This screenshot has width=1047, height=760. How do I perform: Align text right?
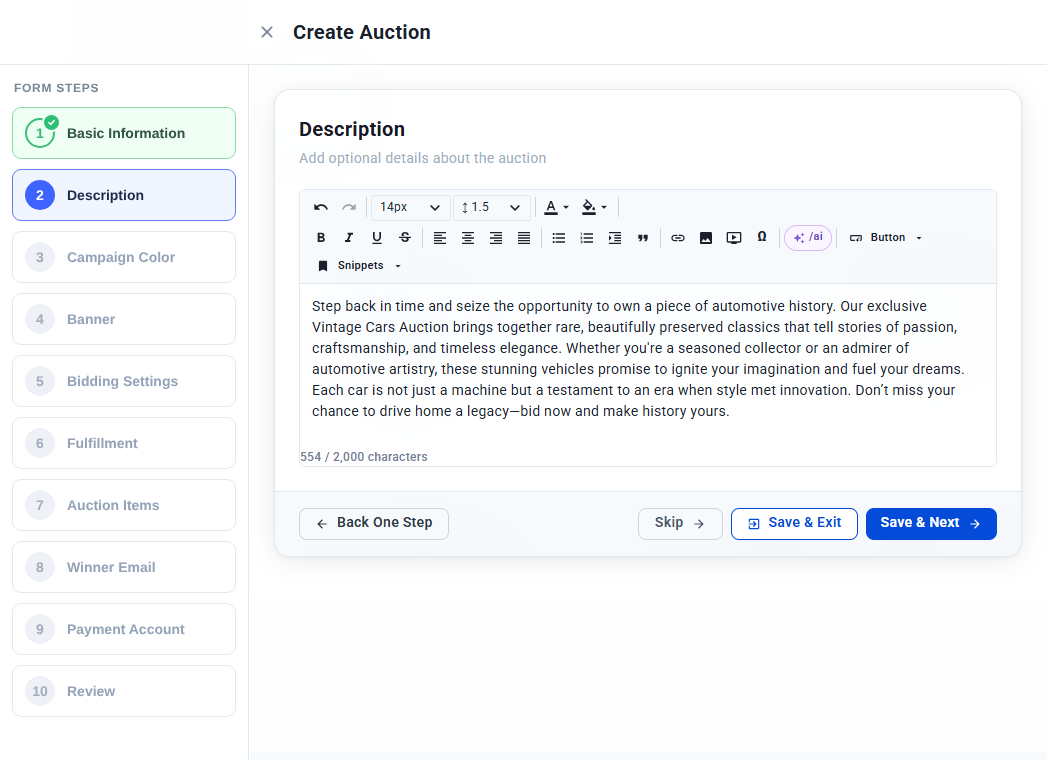tap(495, 238)
